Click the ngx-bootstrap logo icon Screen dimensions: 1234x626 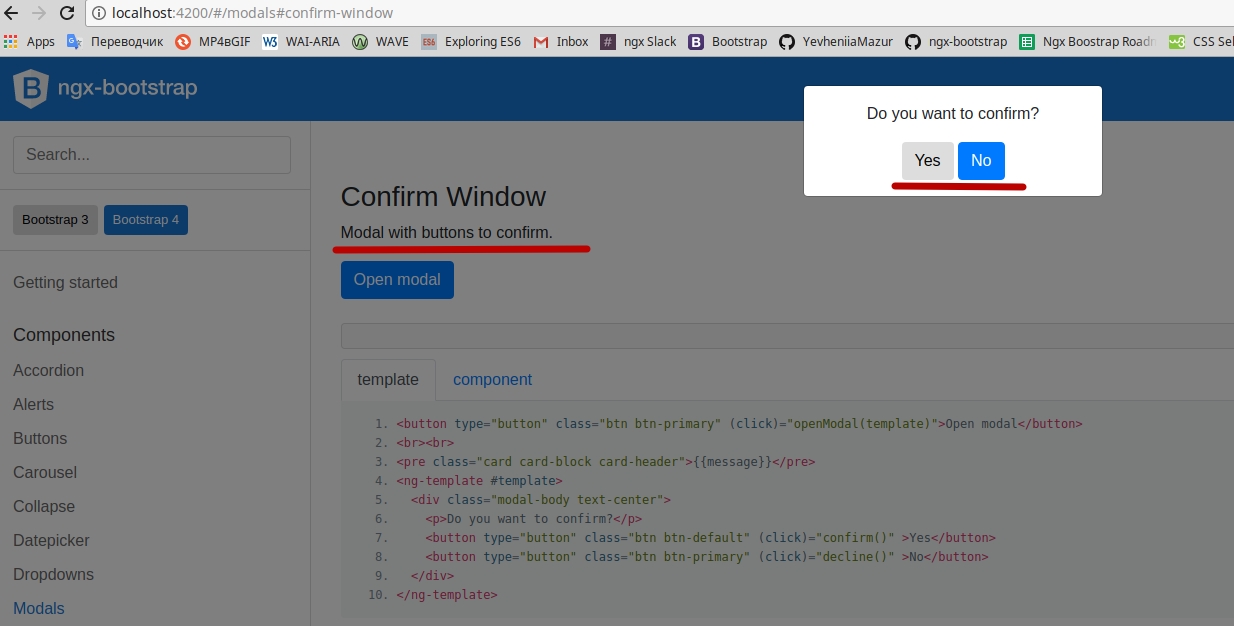tap(30, 88)
